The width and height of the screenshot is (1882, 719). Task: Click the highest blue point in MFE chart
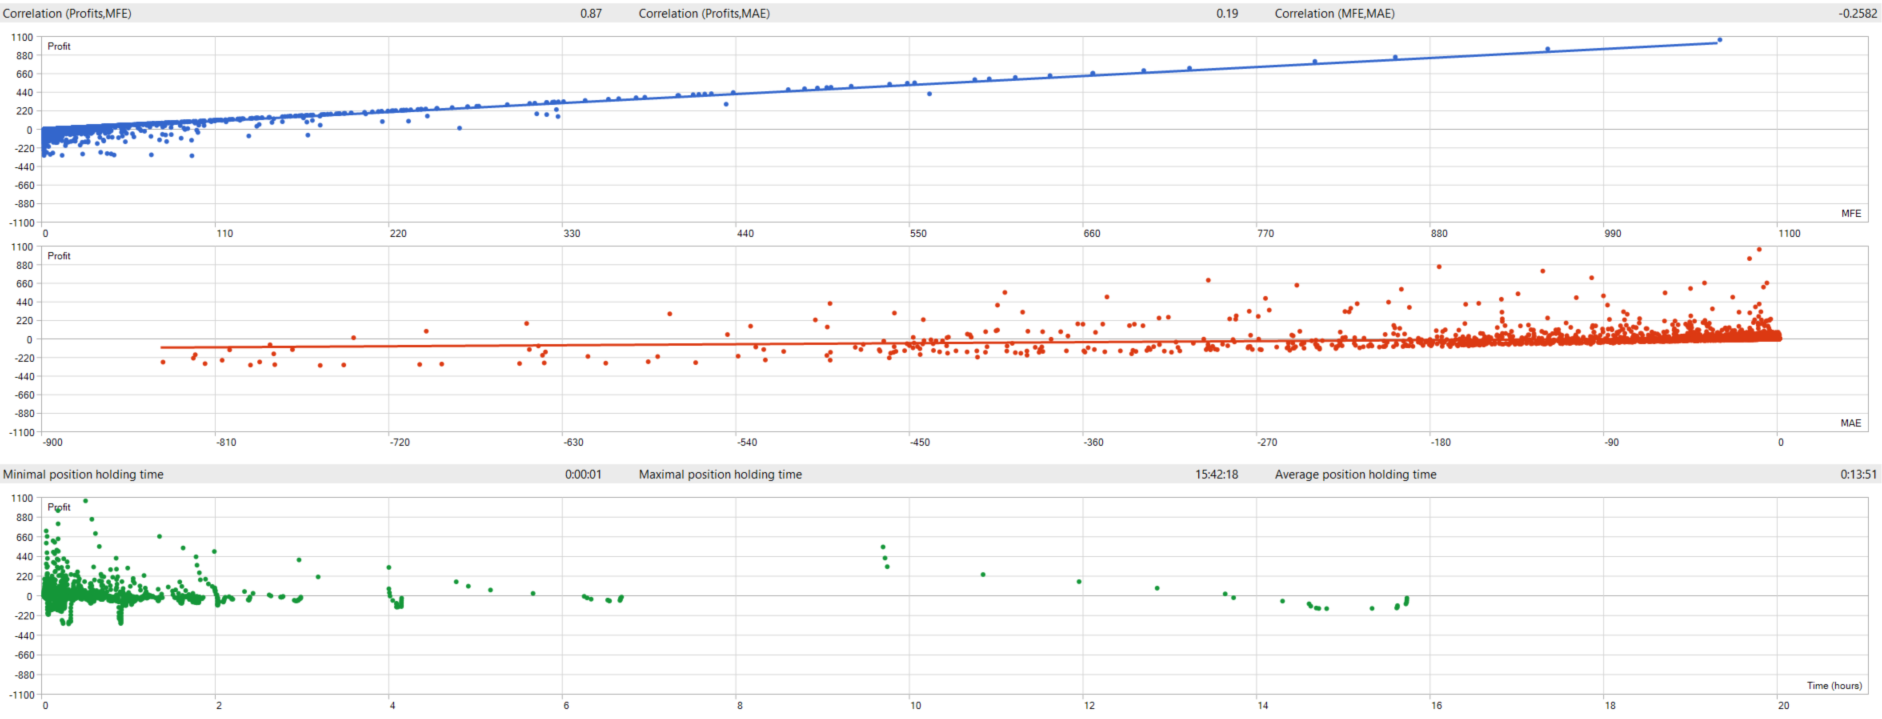[1719, 40]
